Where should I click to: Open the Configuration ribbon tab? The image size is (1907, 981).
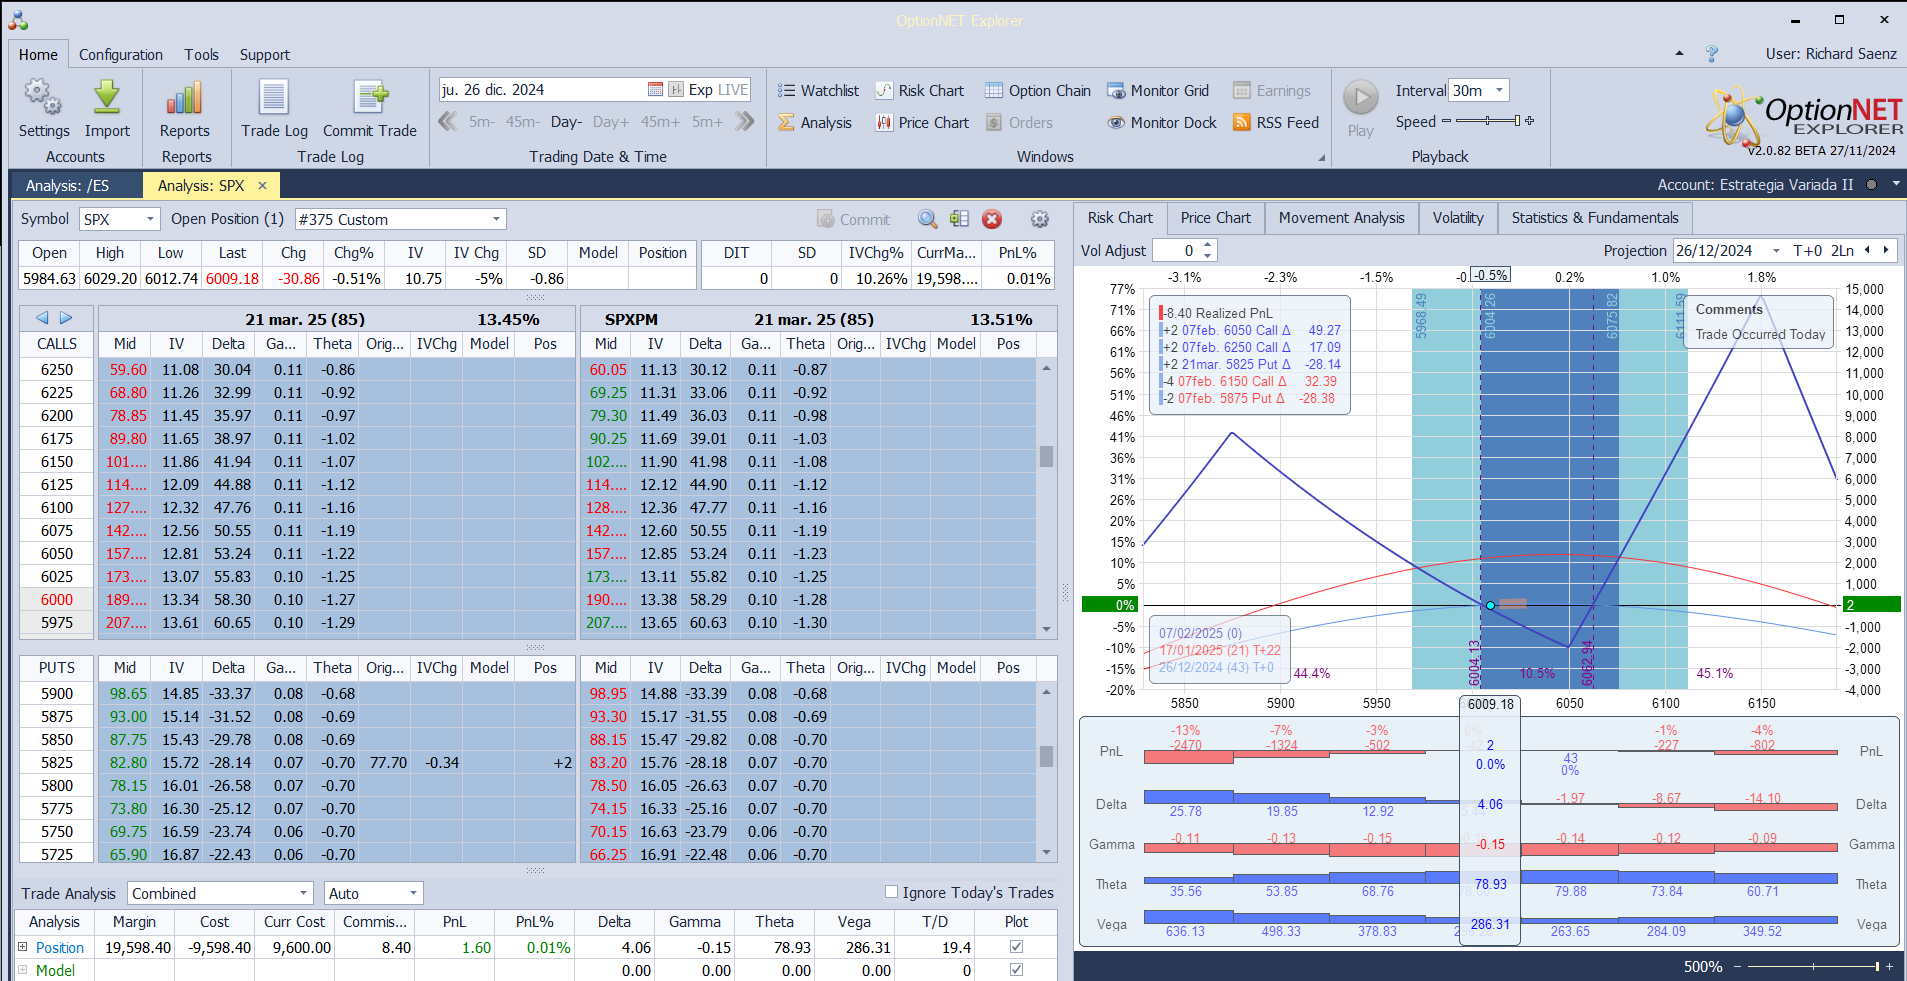tap(121, 55)
